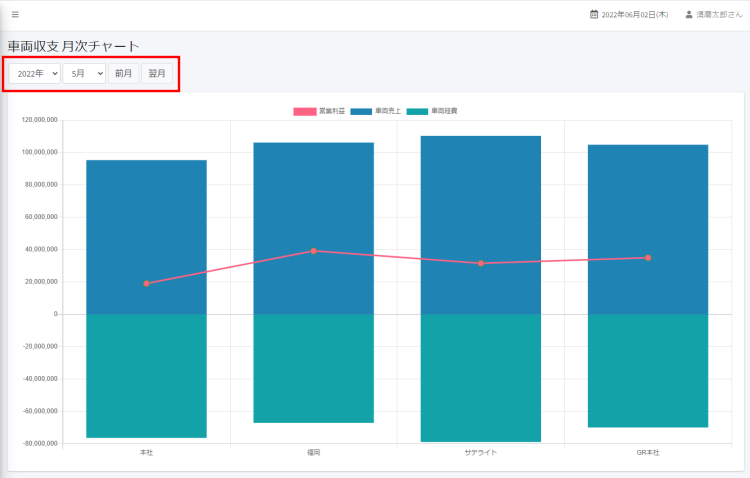Go to previous month with 前月 button

[x=124, y=73]
